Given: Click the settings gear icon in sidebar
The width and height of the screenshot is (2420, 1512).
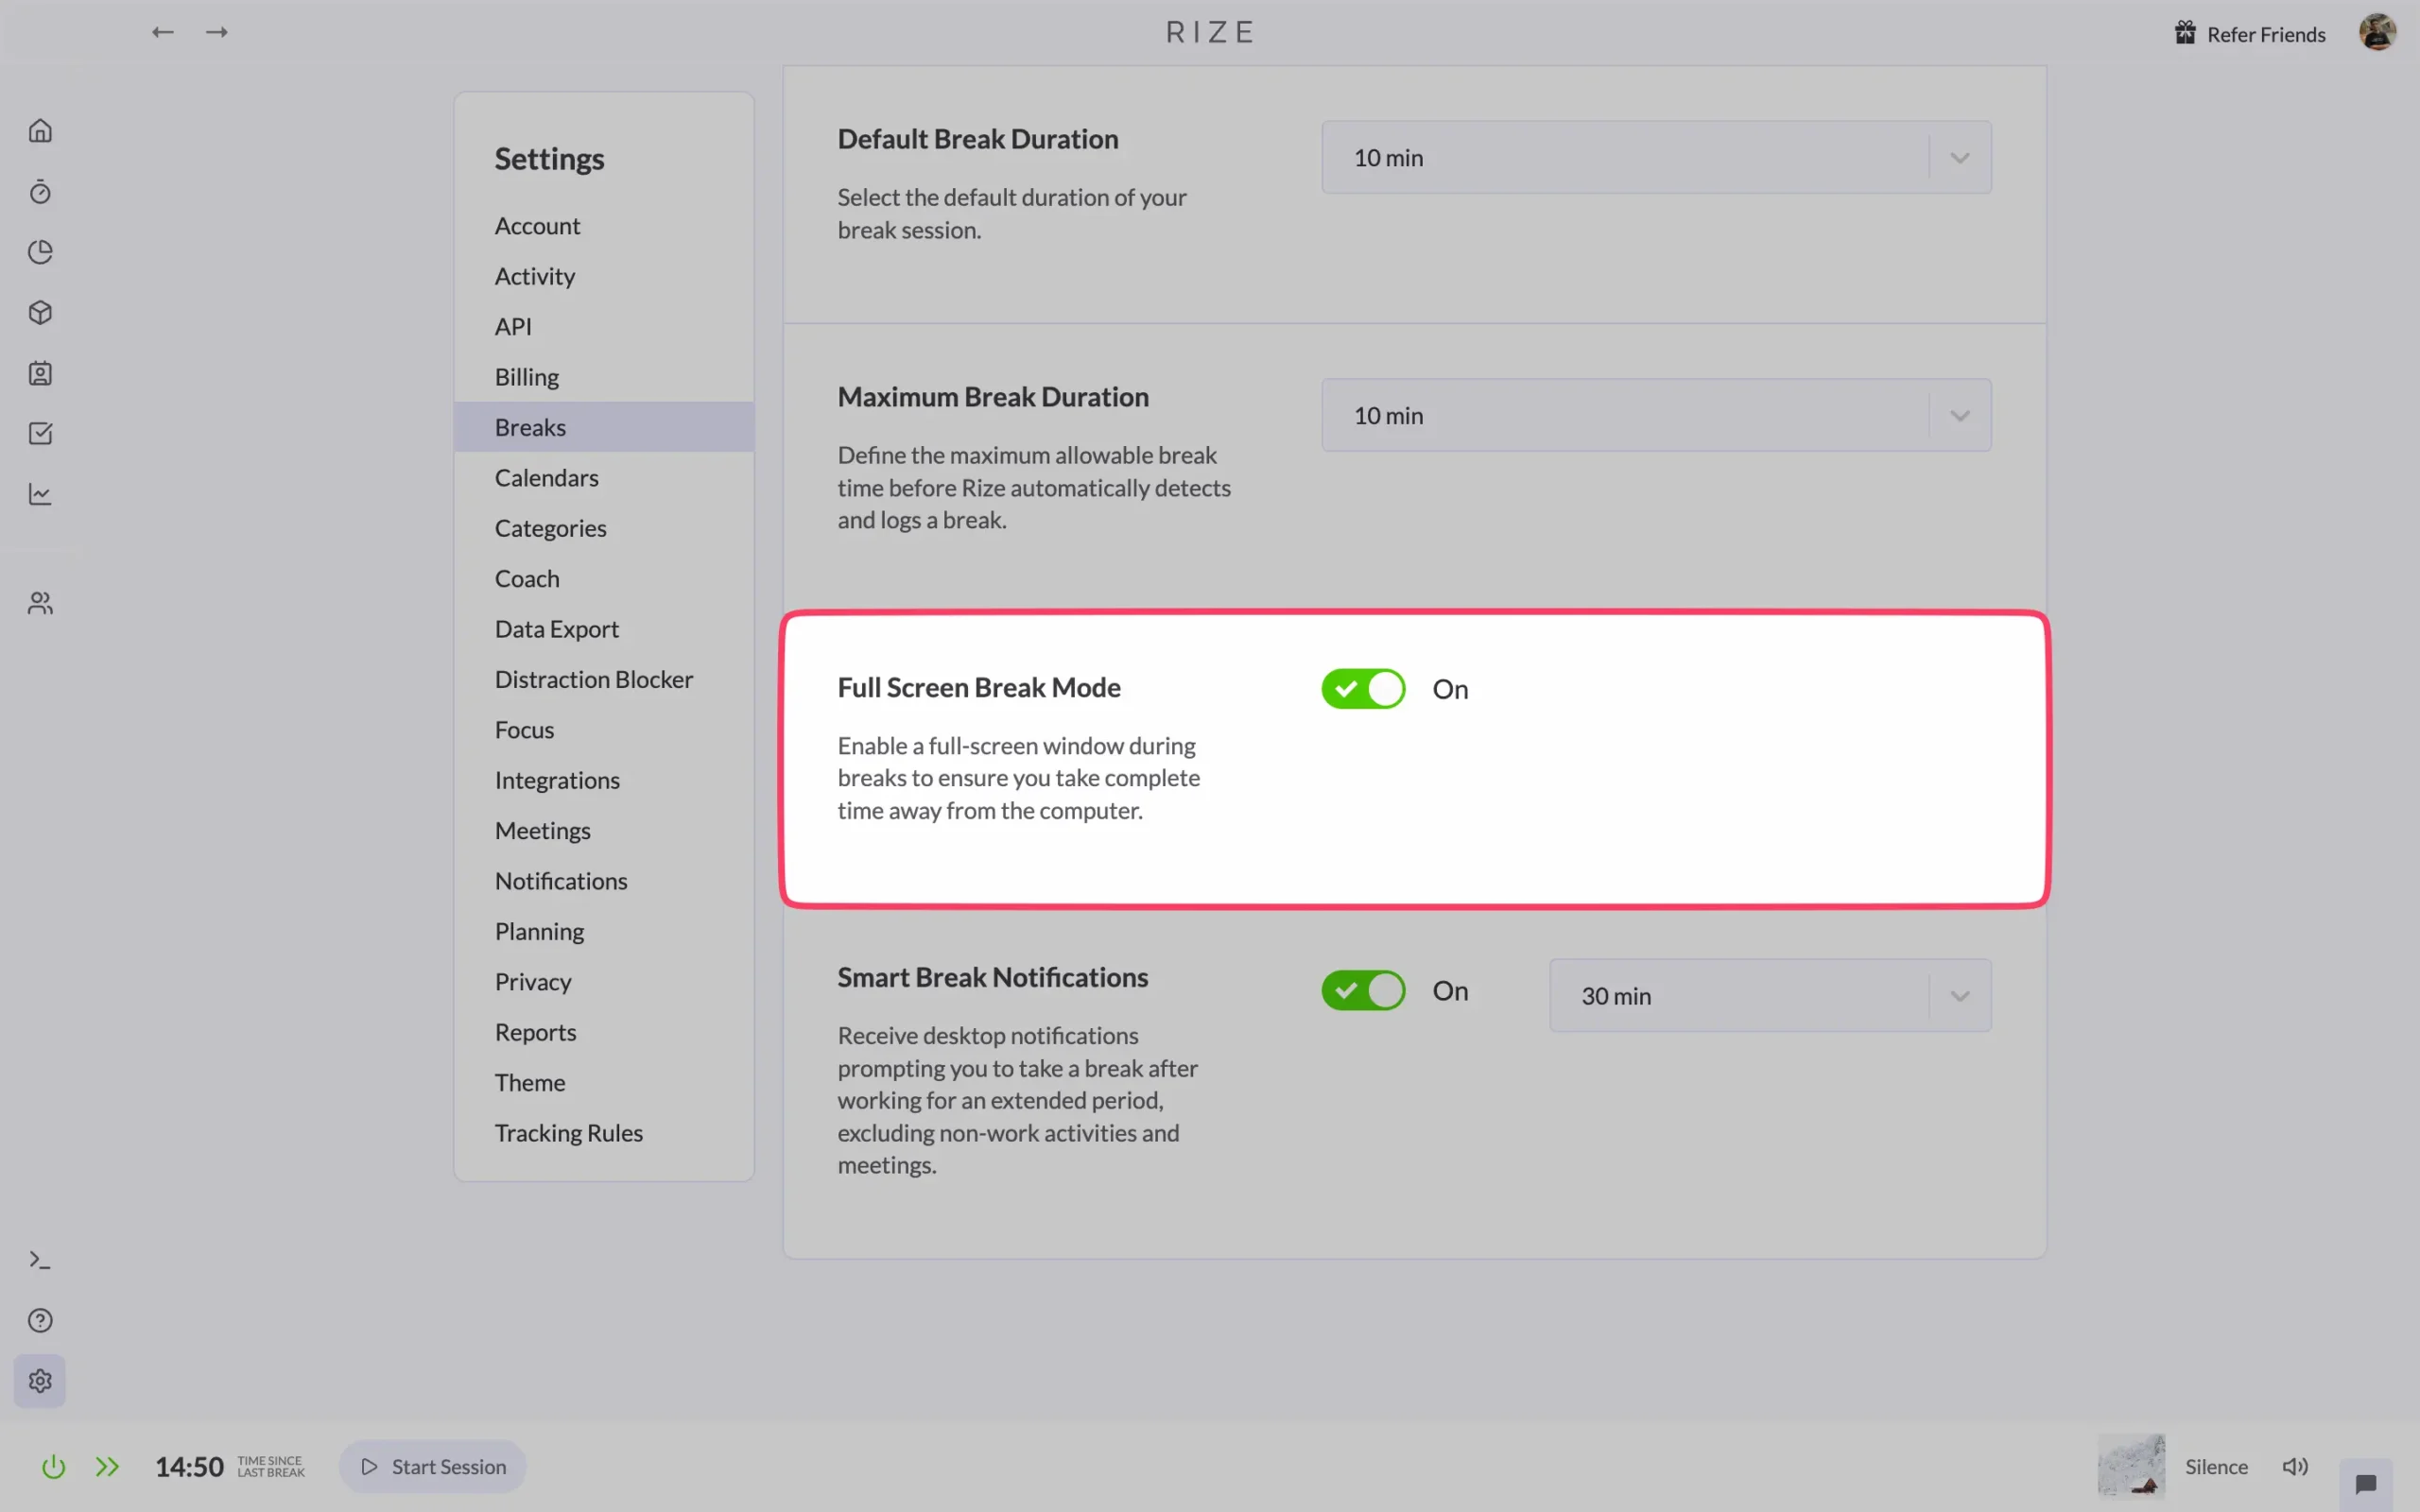Looking at the screenshot, I should [x=40, y=1381].
